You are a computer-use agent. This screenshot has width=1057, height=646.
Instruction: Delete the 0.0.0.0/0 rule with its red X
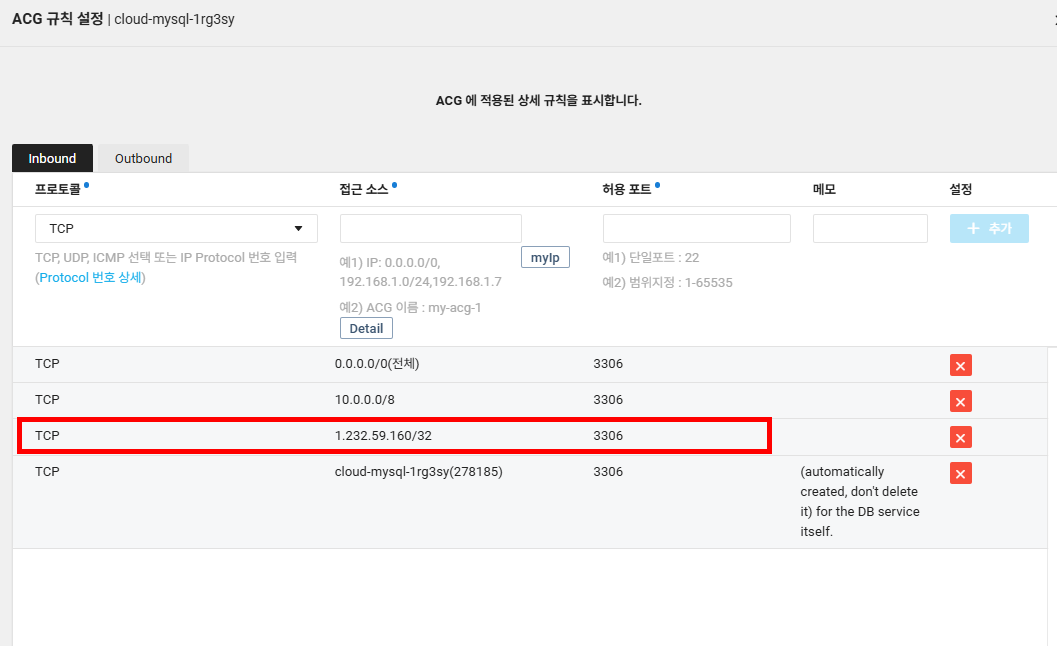961,365
